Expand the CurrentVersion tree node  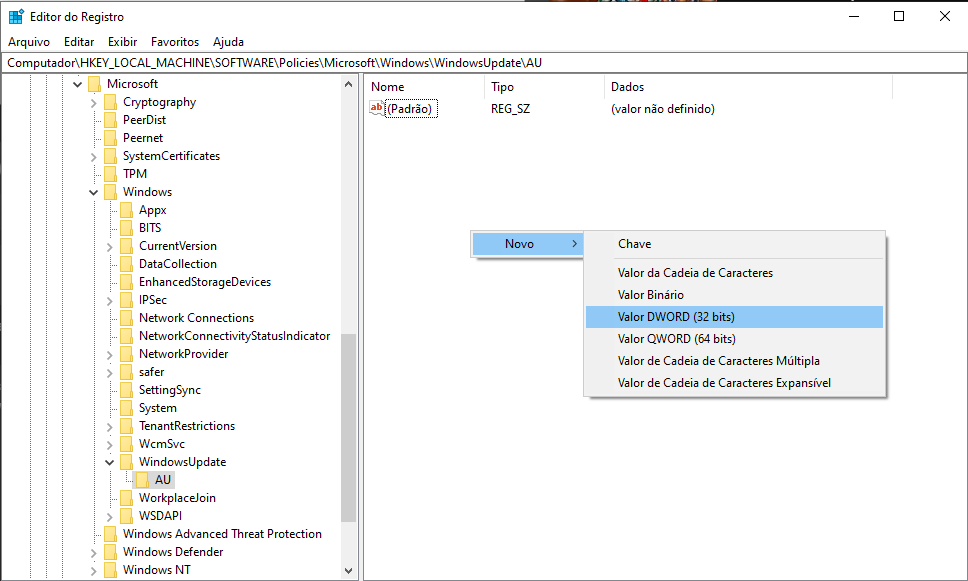[x=110, y=246]
